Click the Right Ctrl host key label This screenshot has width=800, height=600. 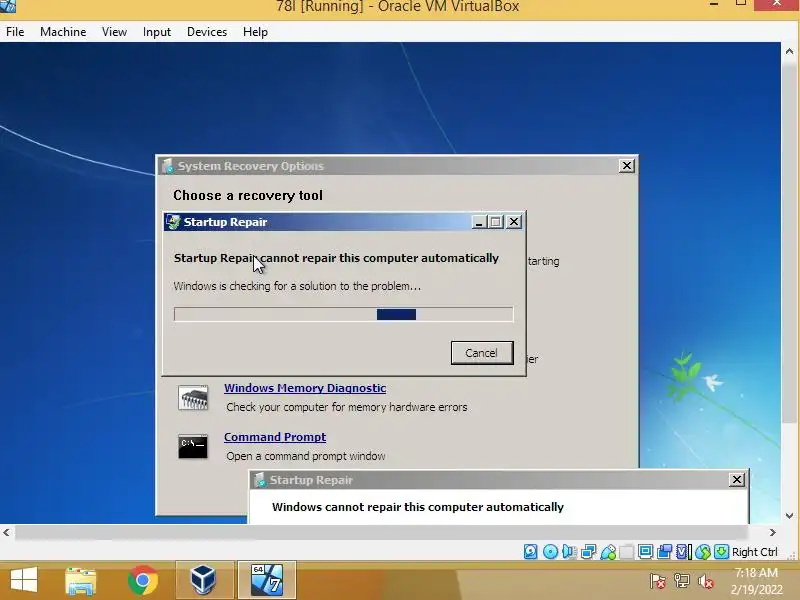755,552
